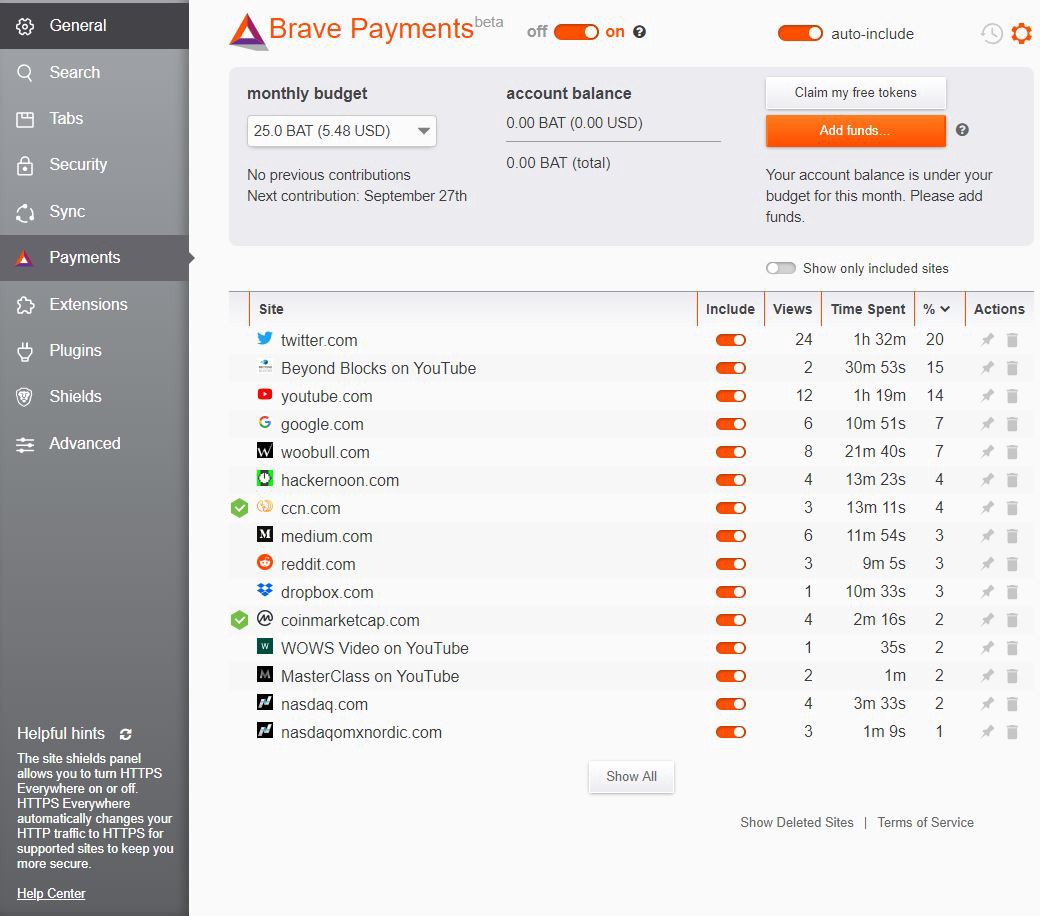Image resolution: width=1040 pixels, height=916 pixels.
Task: Turn off the Brave Payments main switch
Action: 576,32
